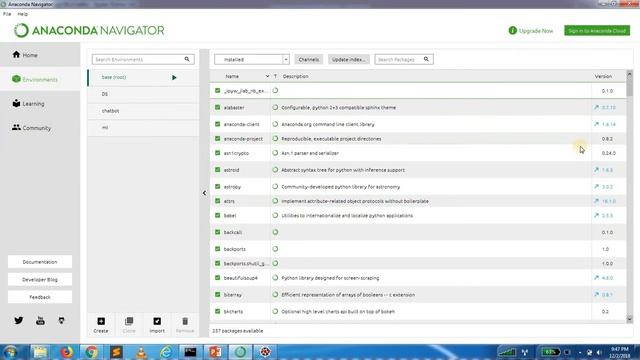The height and width of the screenshot is (360, 640).
Task: Toggle checkbox for astropy package
Action: click(218, 186)
